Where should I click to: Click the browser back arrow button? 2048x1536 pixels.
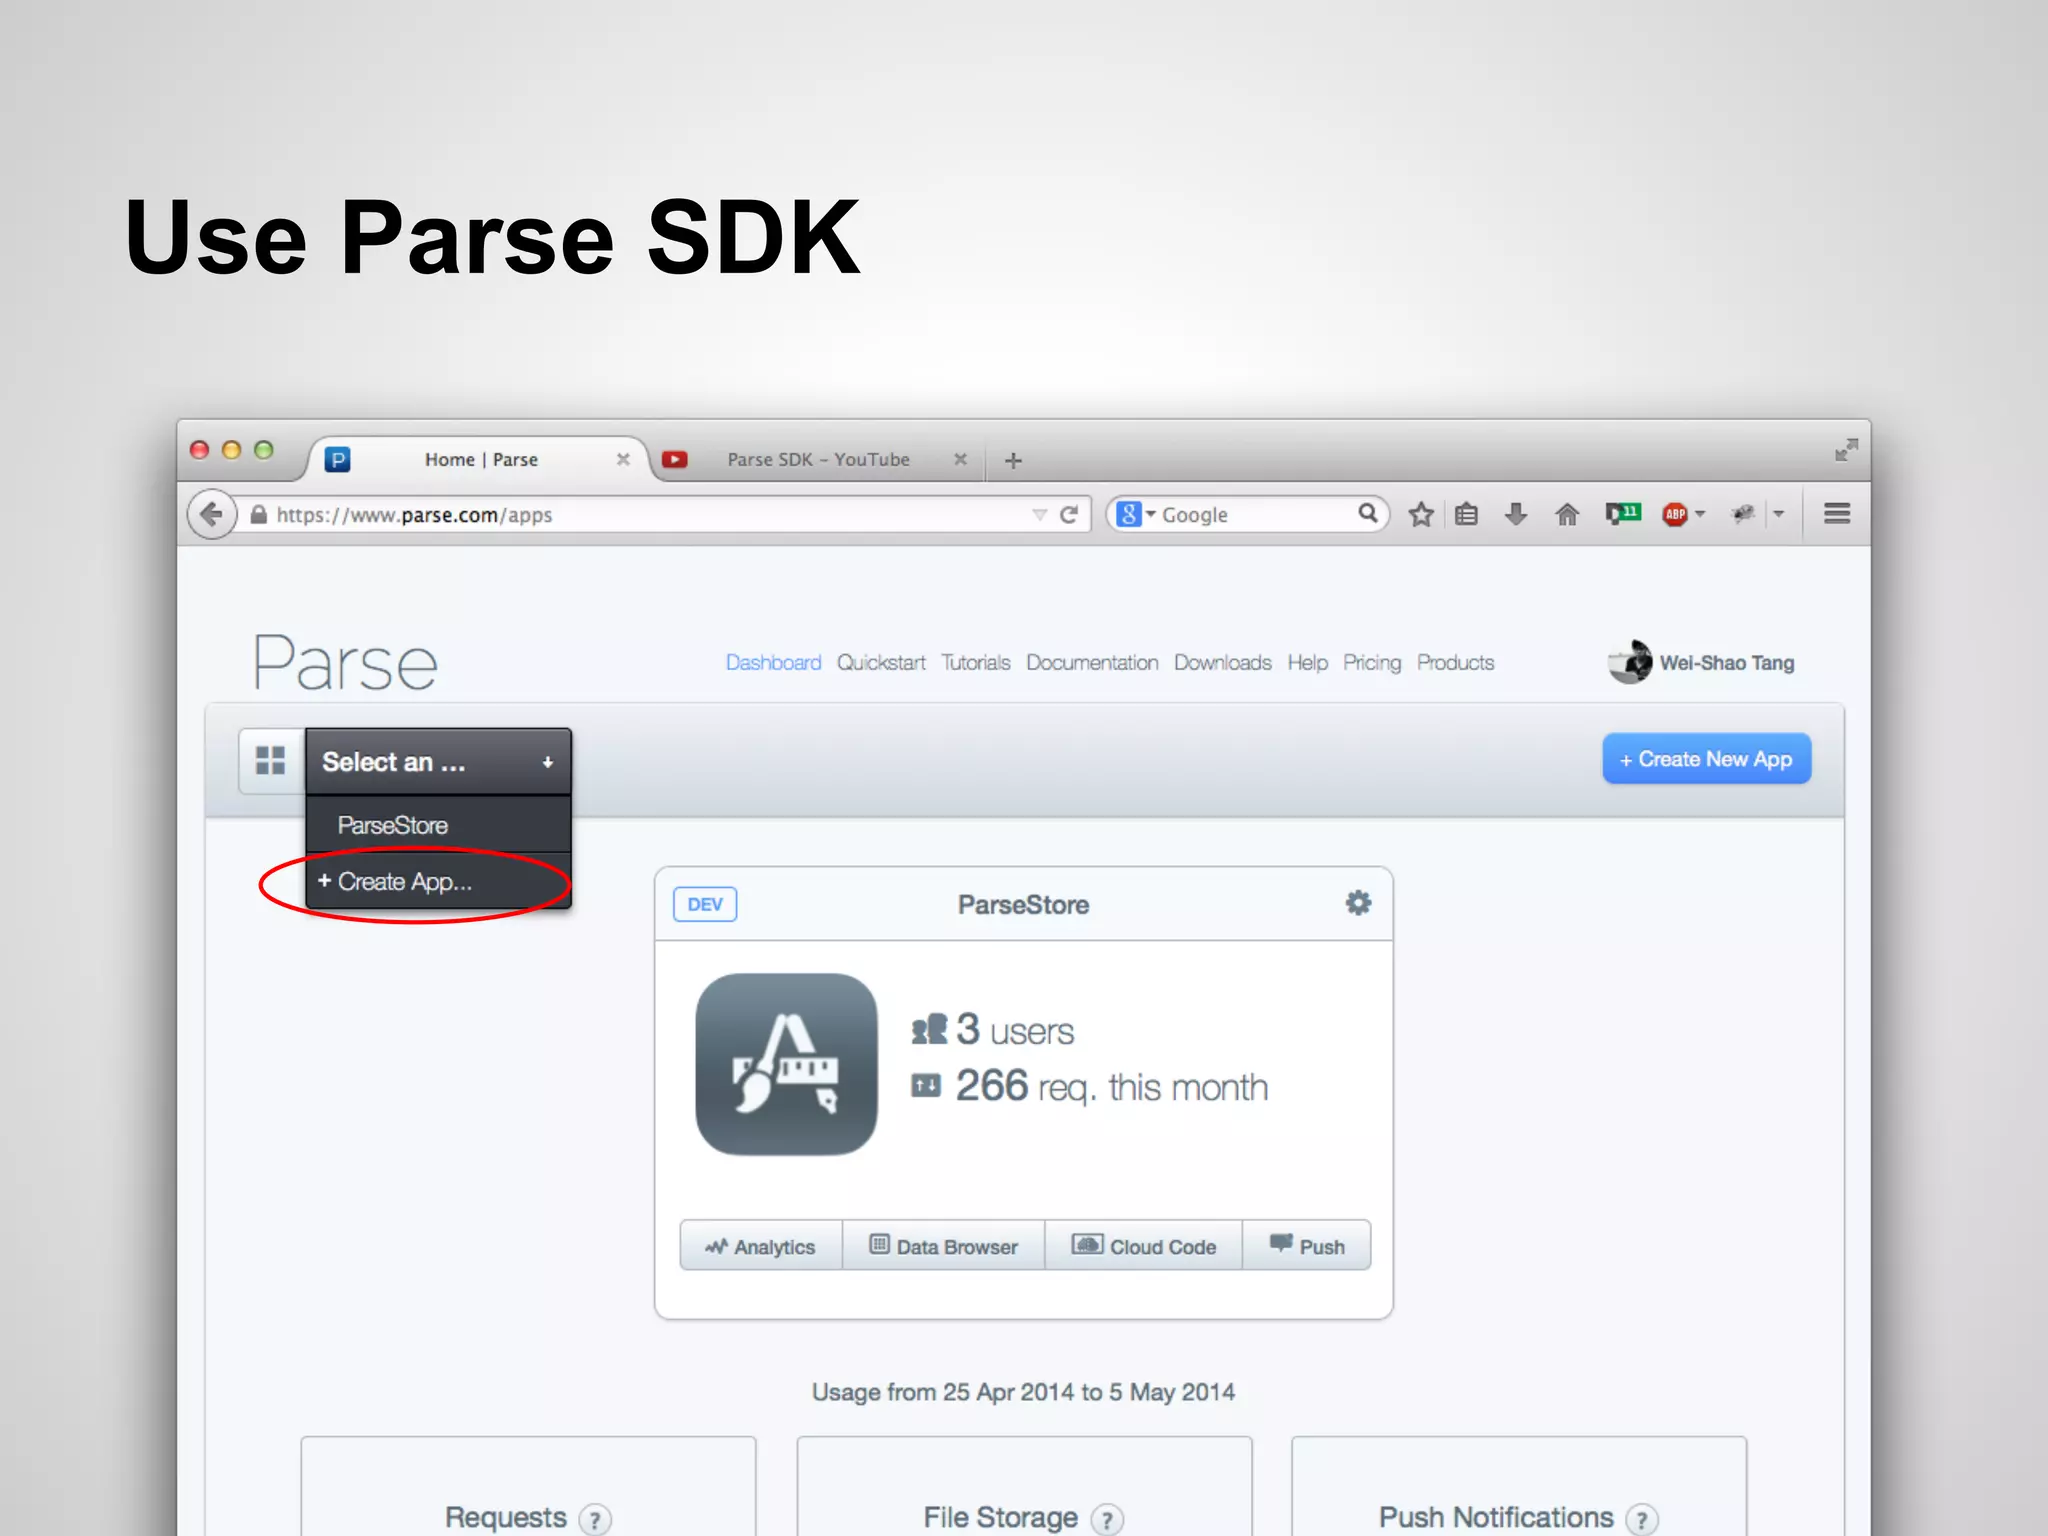pos(211,514)
